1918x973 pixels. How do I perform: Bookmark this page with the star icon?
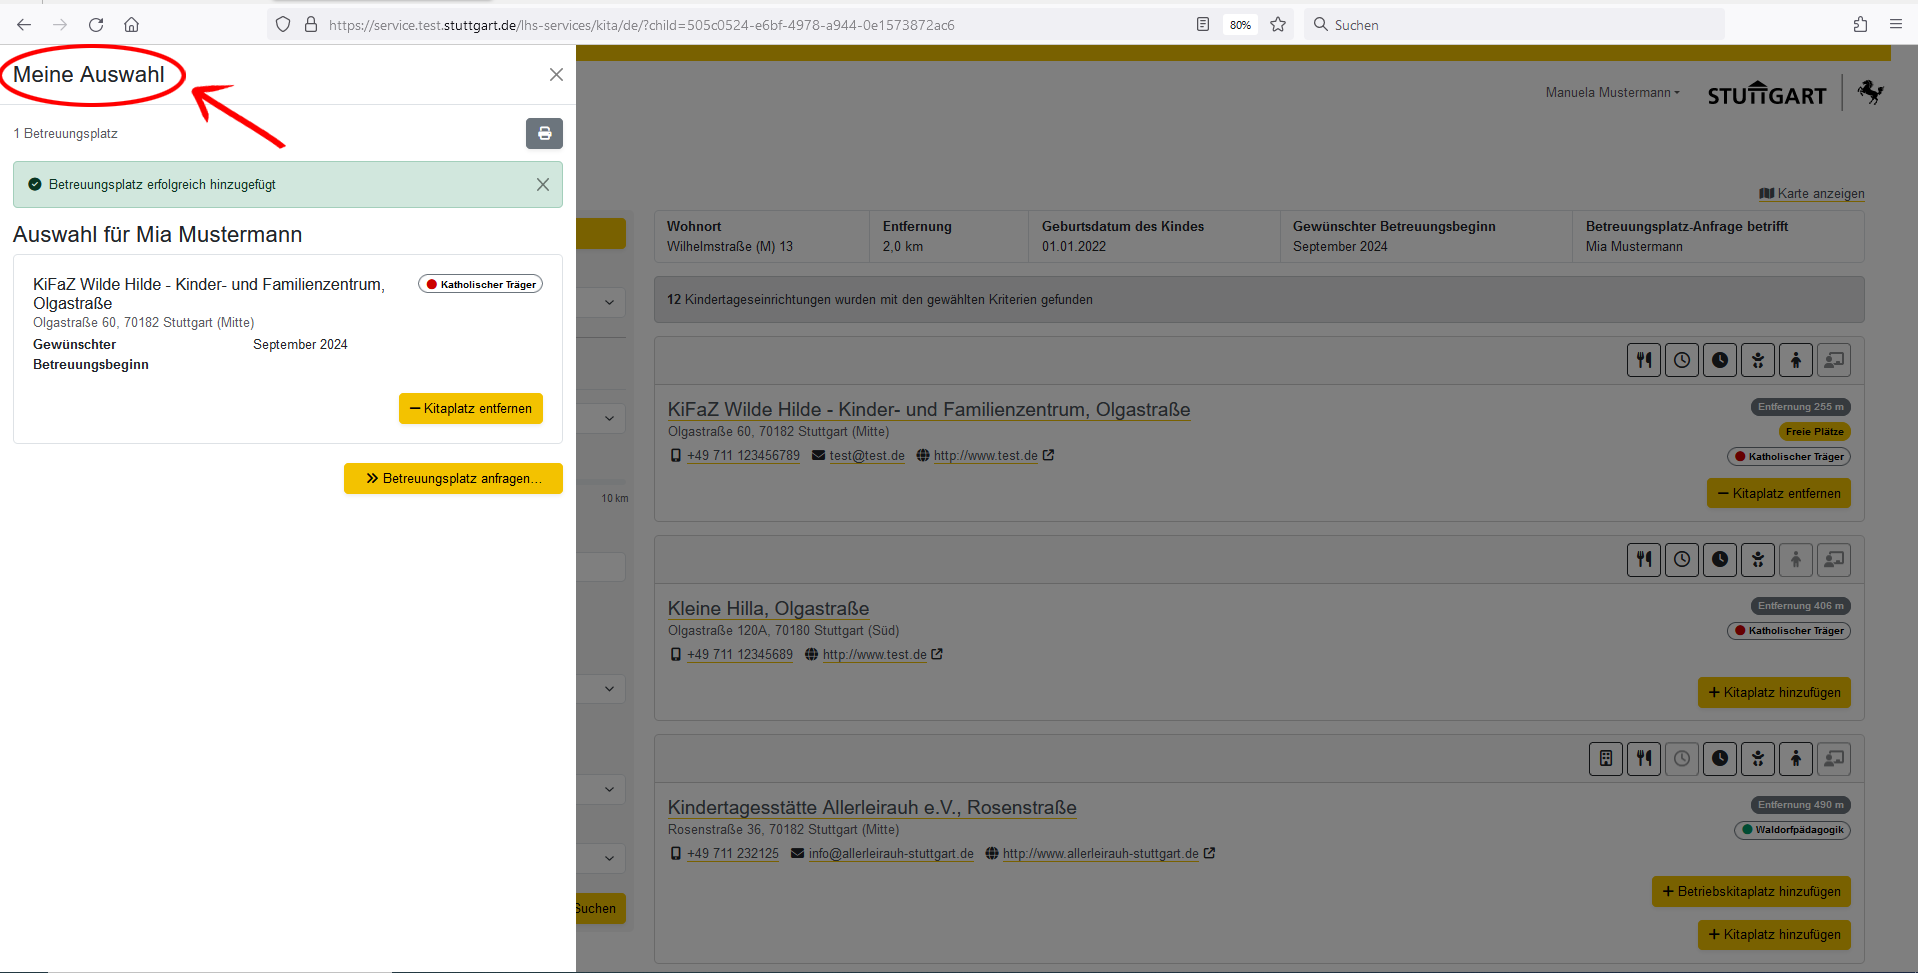pyautogui.click(x=1278, y=25)
